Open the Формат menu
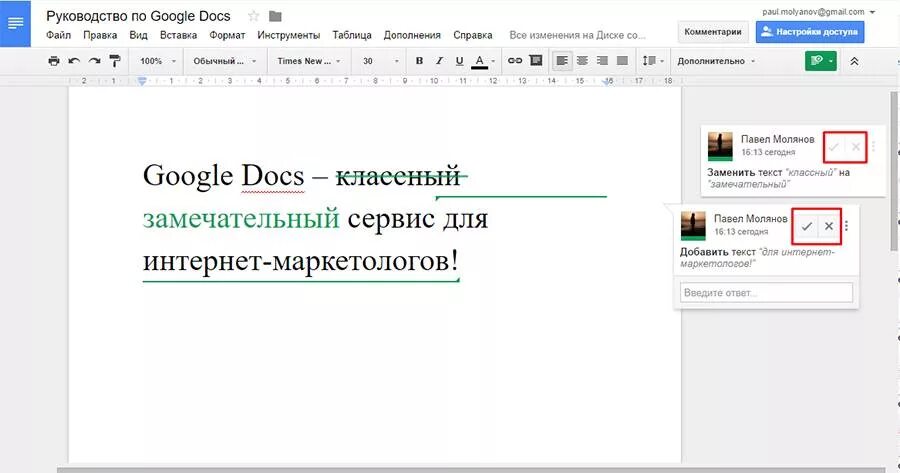The image size is (900, 473). click(227, 35)
